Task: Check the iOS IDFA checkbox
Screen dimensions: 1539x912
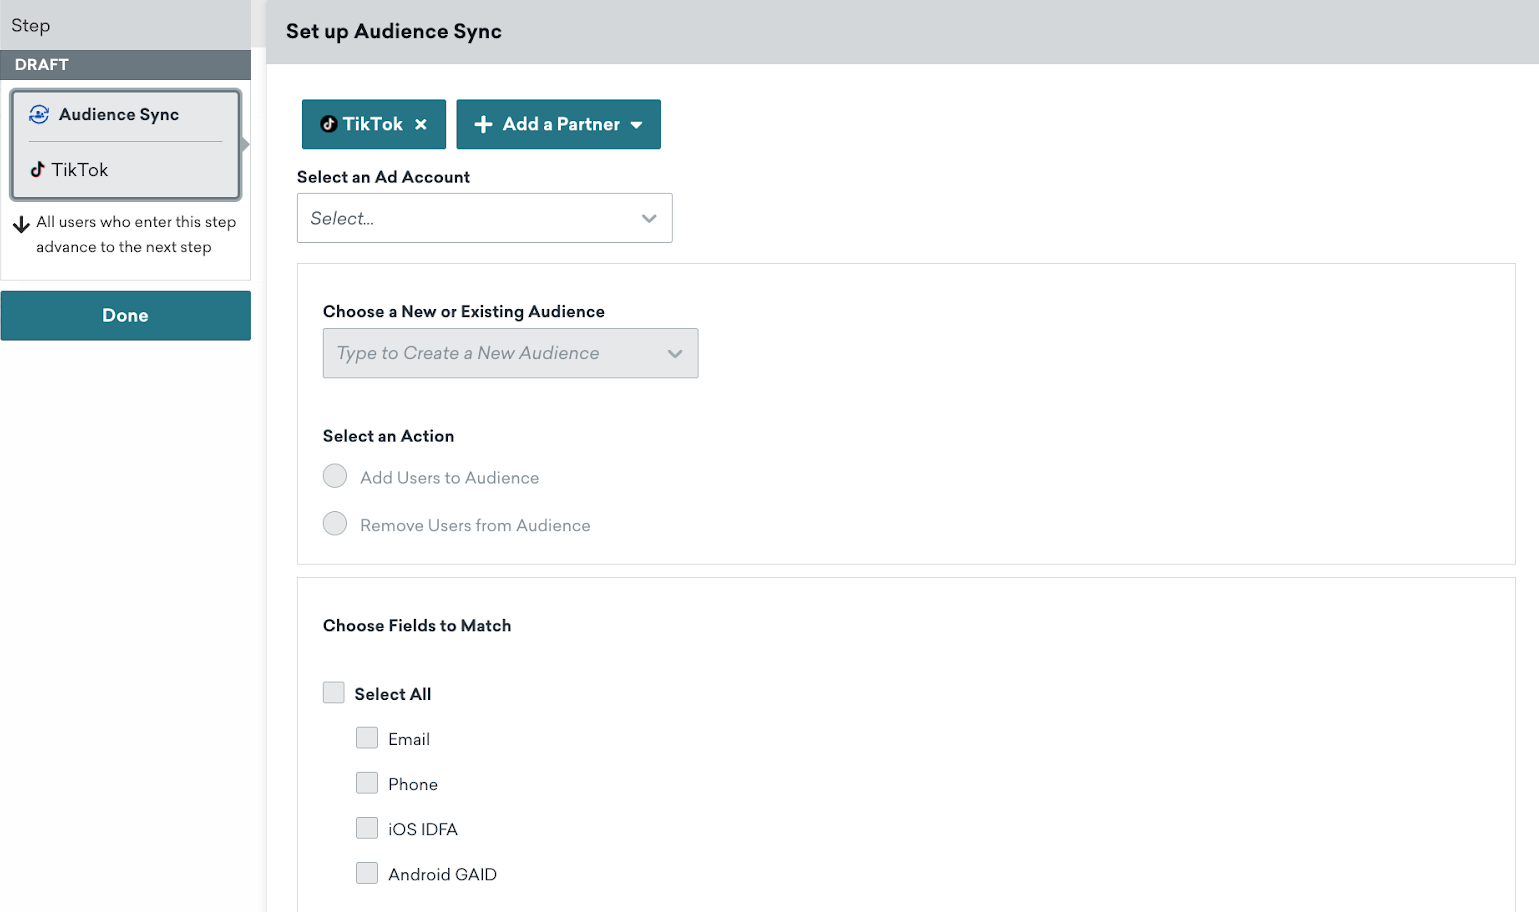Action: [x=367, y=828]
